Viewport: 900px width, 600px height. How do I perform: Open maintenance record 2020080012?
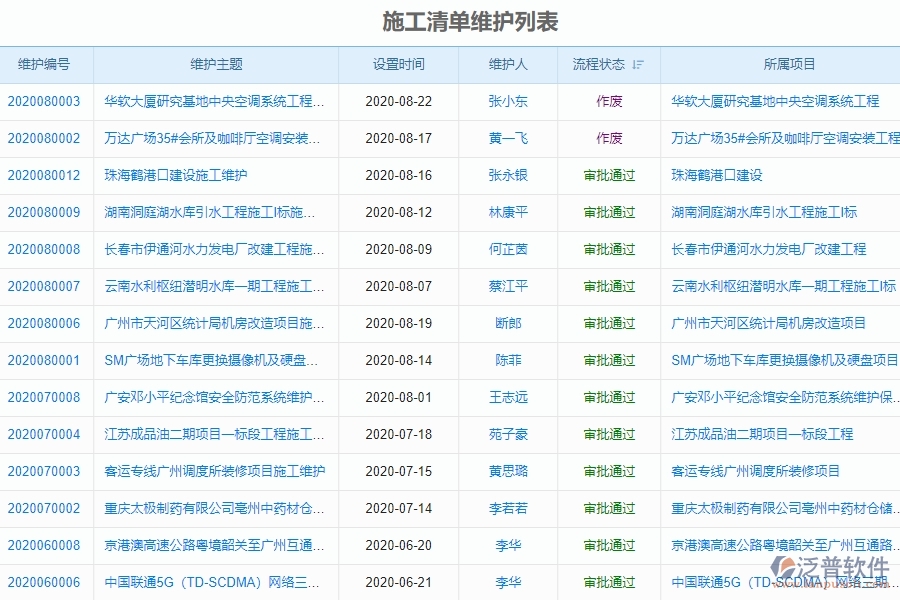[x=45, y=176]
